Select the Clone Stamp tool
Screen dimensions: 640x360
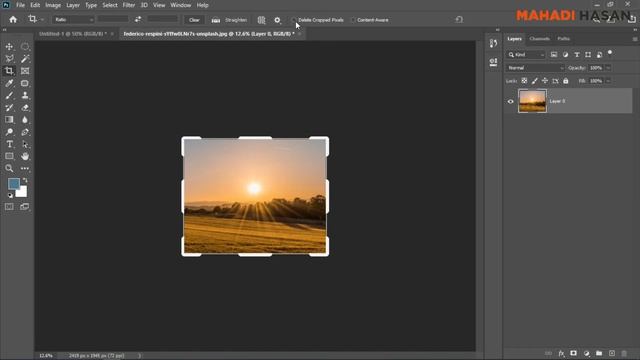pyautogui.click(x=25, y=96)
